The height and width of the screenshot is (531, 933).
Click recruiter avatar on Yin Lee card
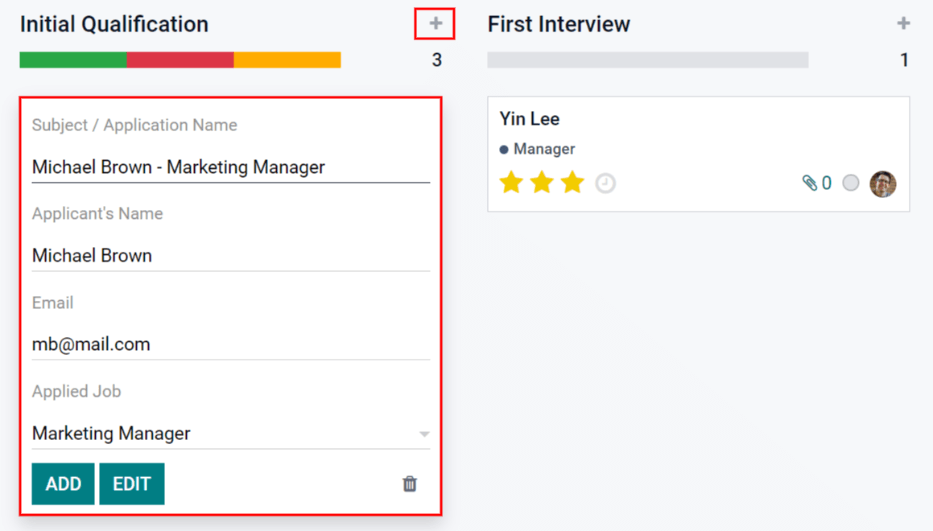[882, 183]
